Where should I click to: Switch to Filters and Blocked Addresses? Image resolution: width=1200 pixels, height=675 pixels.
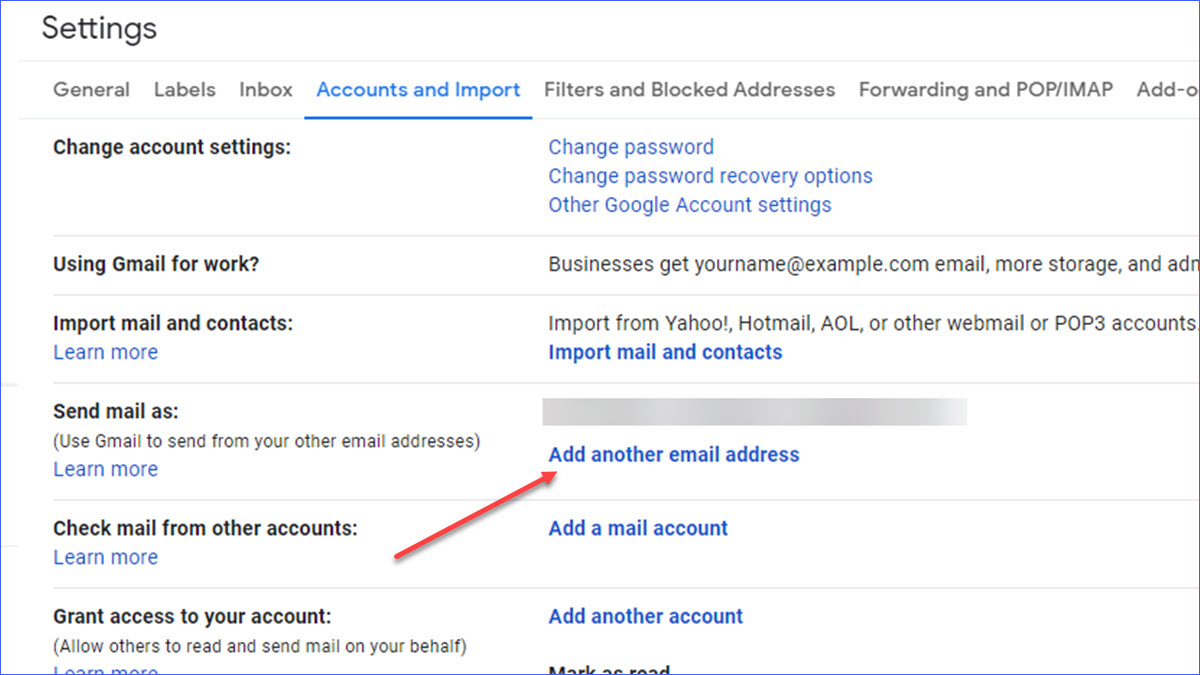point(689,89)
